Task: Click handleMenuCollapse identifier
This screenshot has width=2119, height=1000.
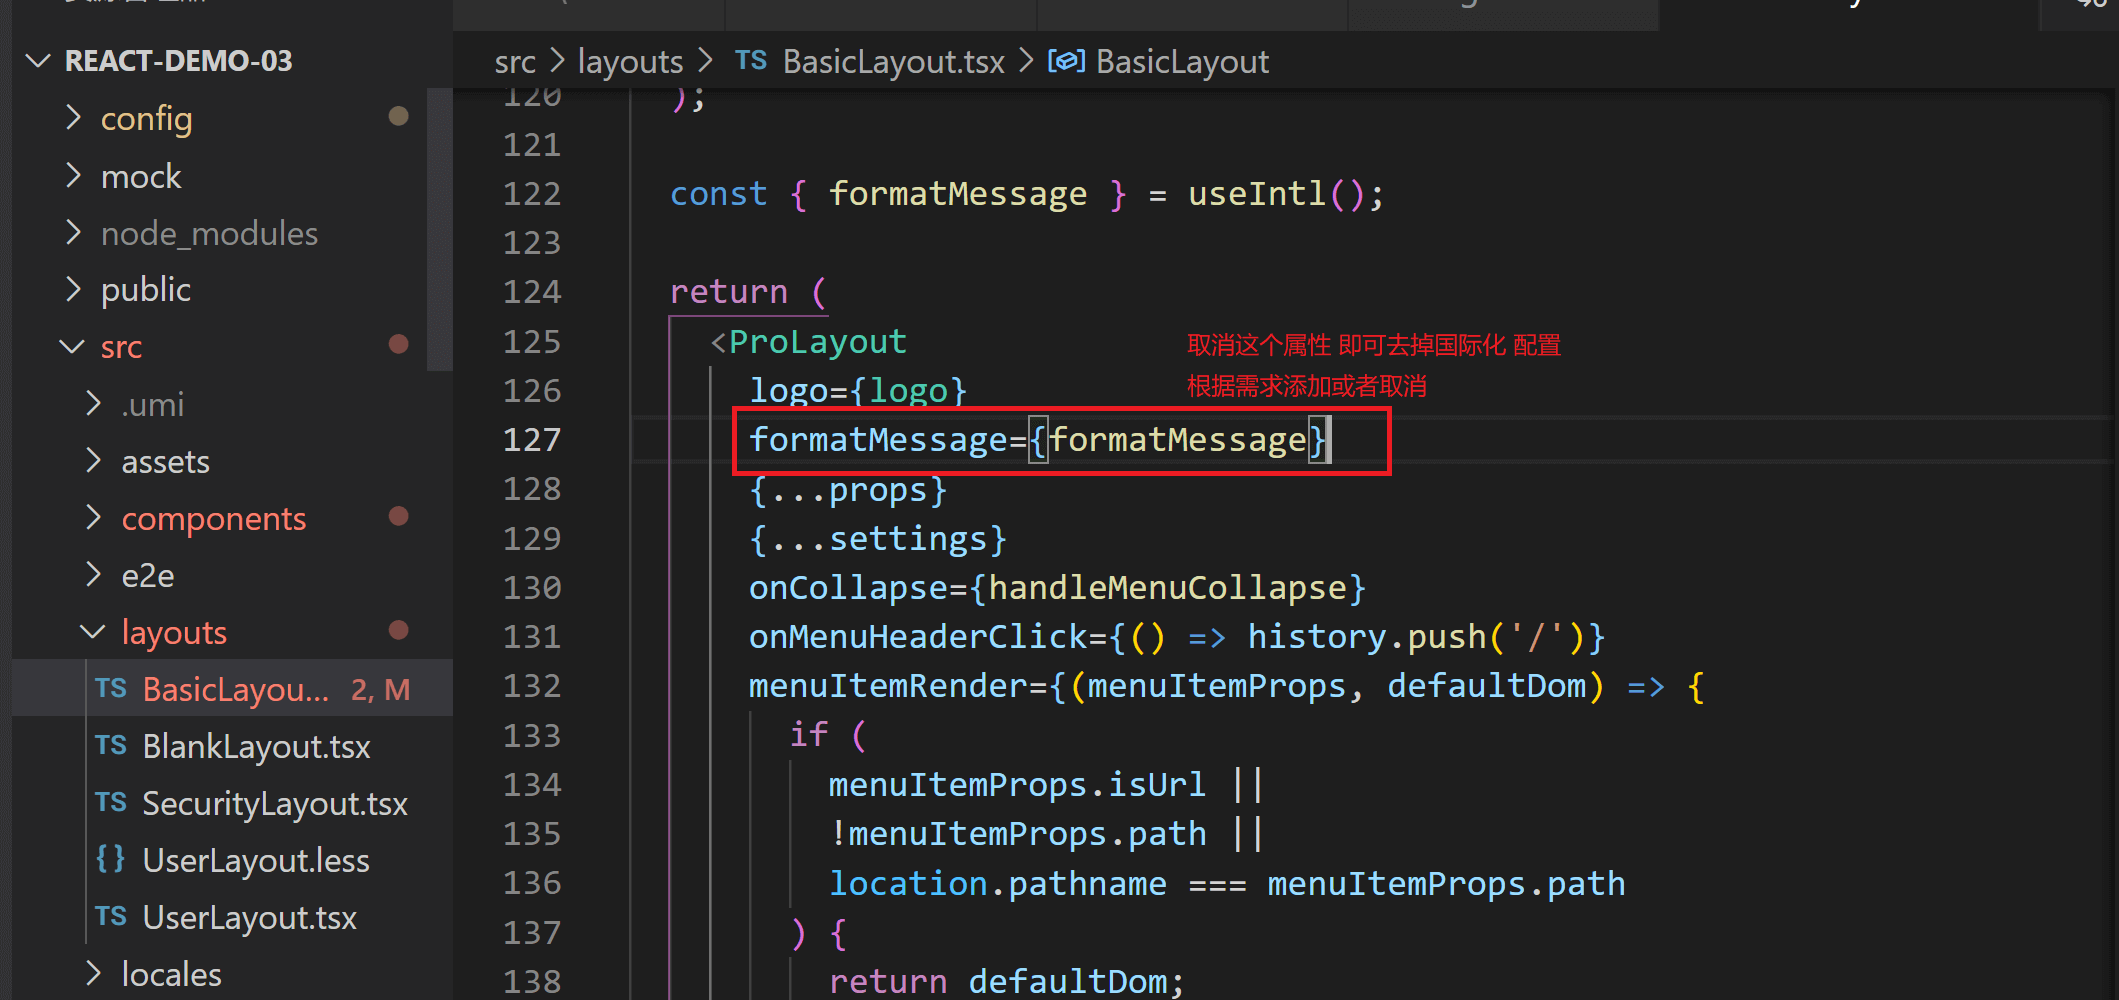Action: coord(1167,588)
